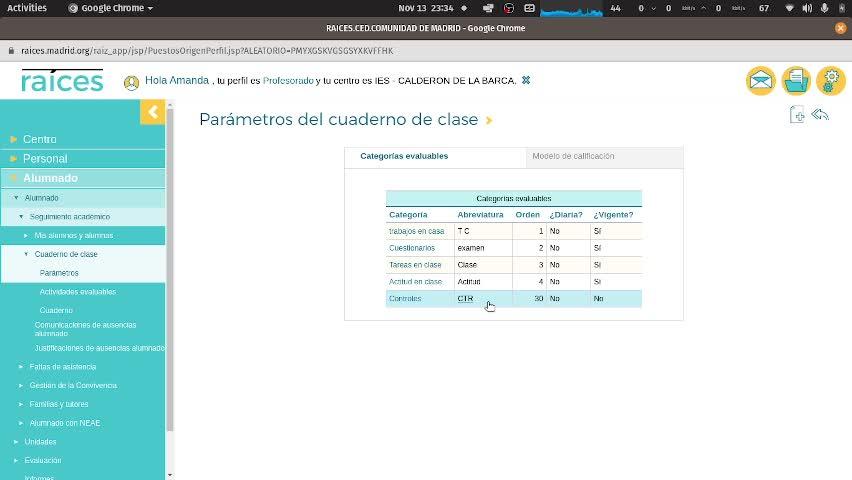852x480 pixels.
Task: Open the system volume indicator
Action: coord(807,8)
